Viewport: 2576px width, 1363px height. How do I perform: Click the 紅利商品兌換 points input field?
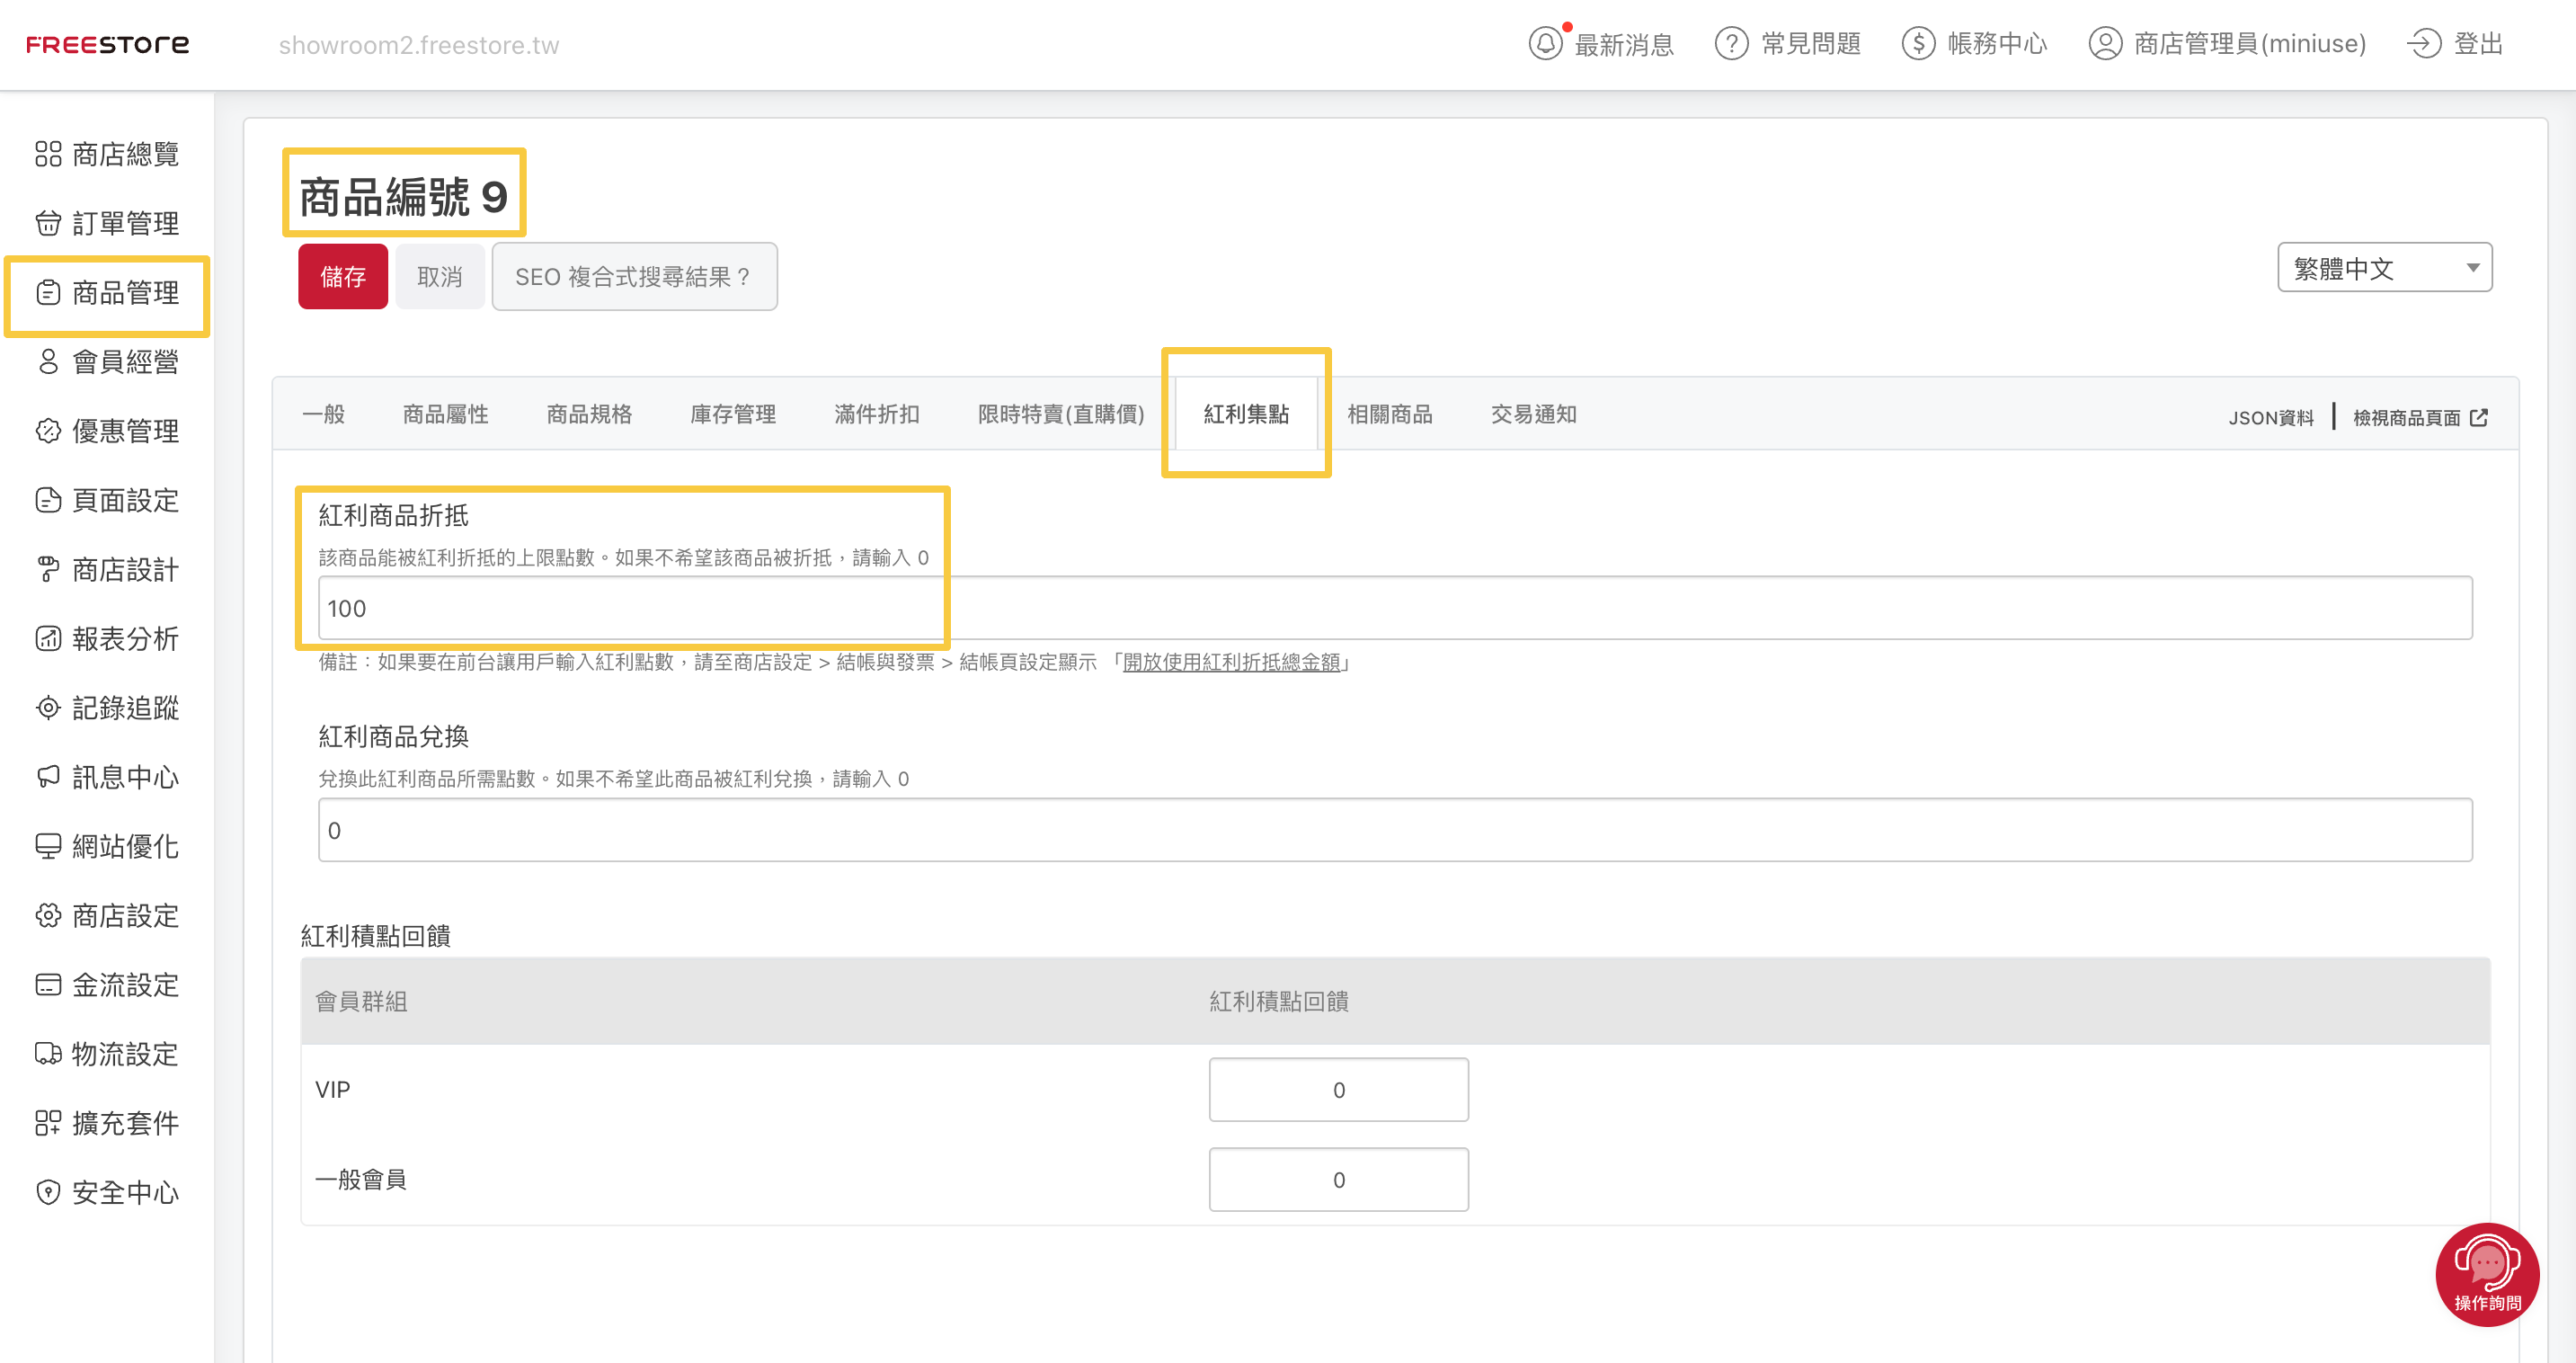tap(1394, 830)
